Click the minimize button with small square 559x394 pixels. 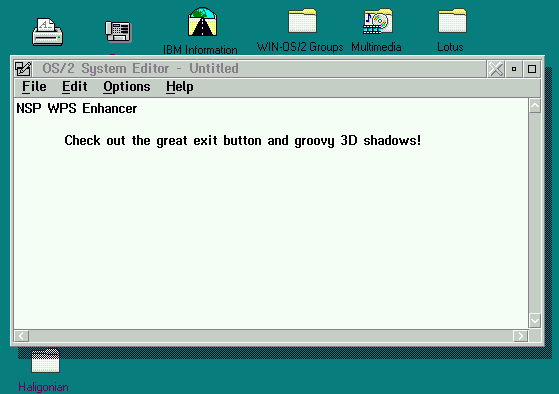[514, 69]
